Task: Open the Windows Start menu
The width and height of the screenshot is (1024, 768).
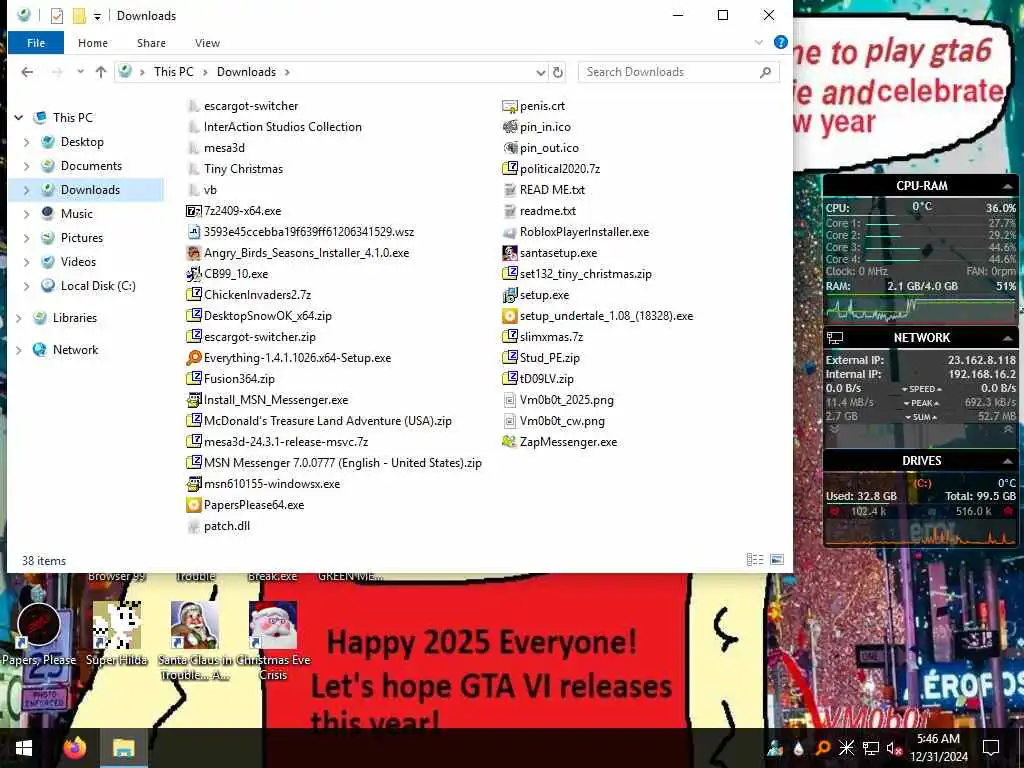Action: click(x=24, y=748)
